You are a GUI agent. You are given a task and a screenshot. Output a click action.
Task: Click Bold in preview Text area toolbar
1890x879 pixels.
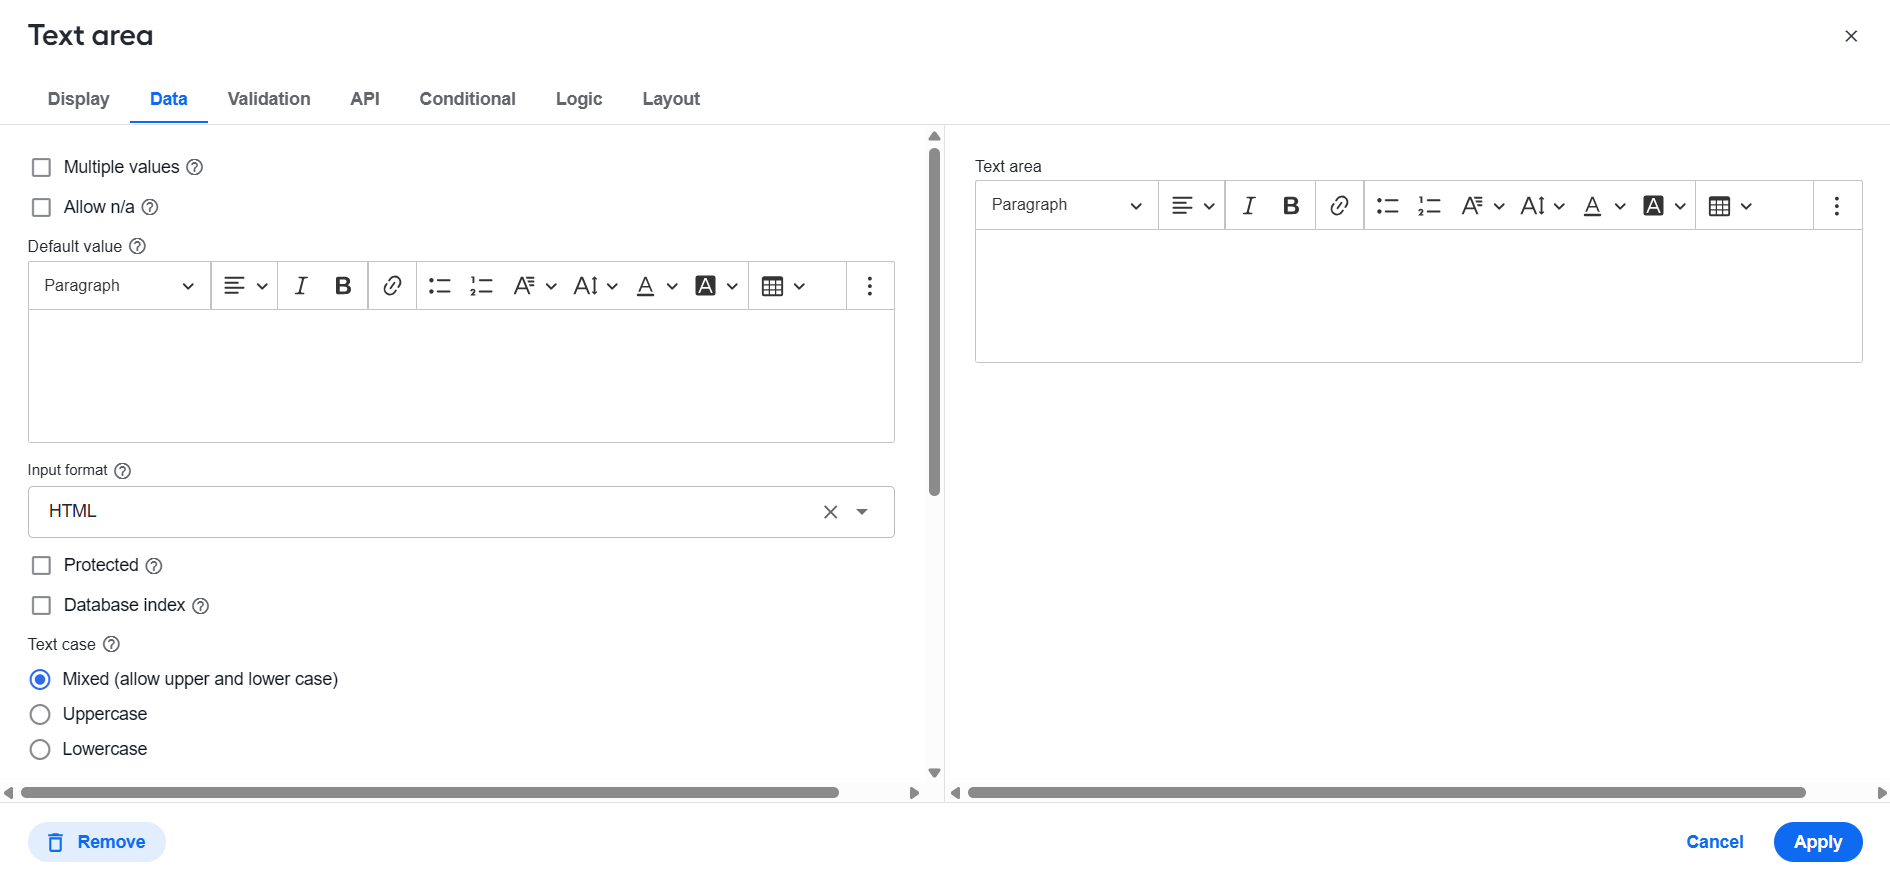(1291, 206)
